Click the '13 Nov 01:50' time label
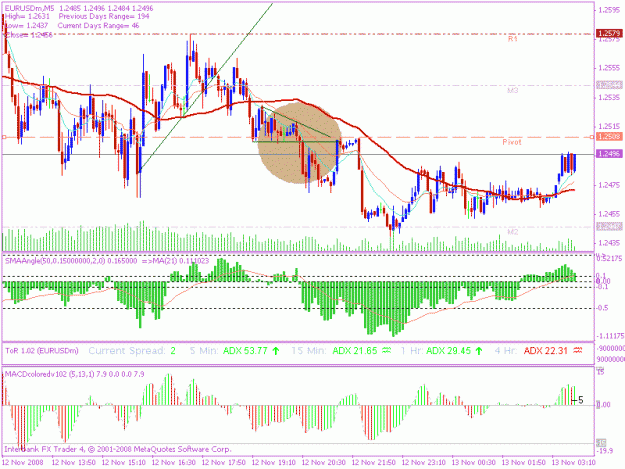This screenshot has width=625, height=469. pyautogui.click(x=523, y=463)
